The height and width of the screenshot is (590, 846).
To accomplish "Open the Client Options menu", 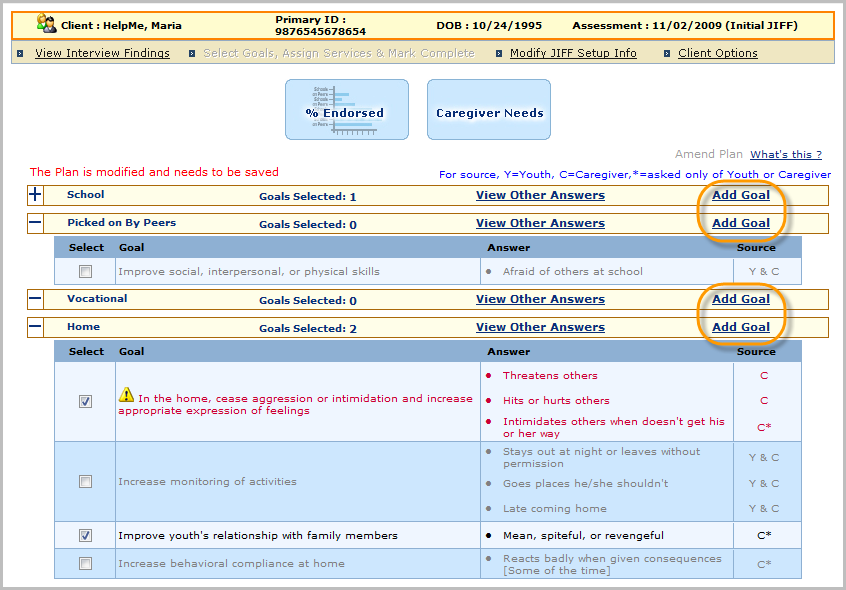I will tap(718, 53).
